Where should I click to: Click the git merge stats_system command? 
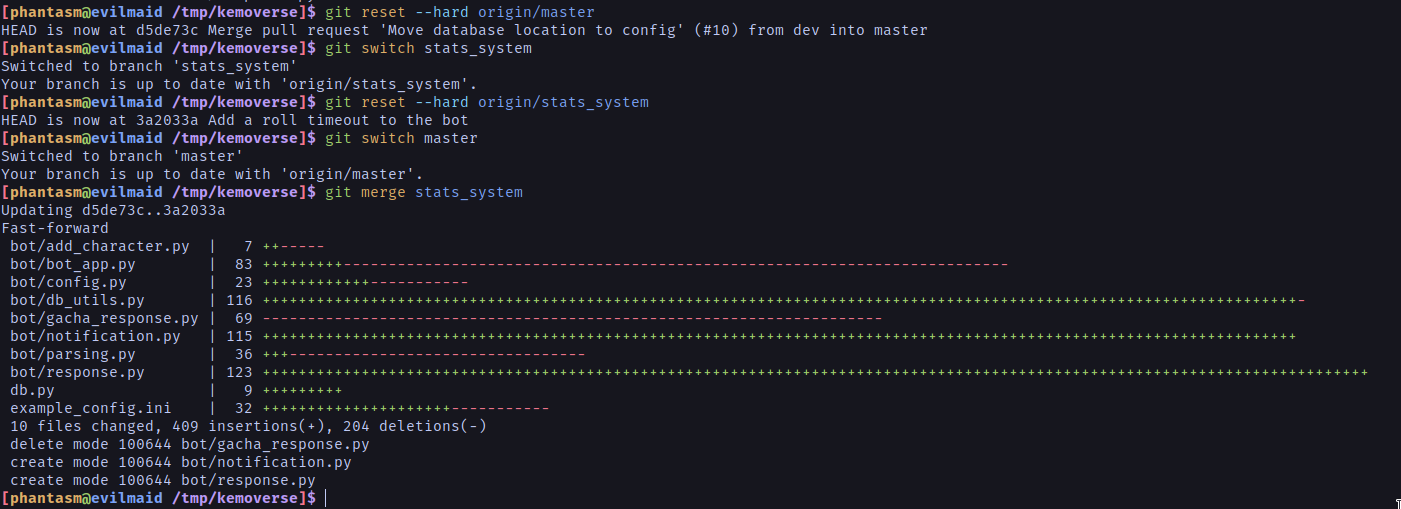click(424, 192)
